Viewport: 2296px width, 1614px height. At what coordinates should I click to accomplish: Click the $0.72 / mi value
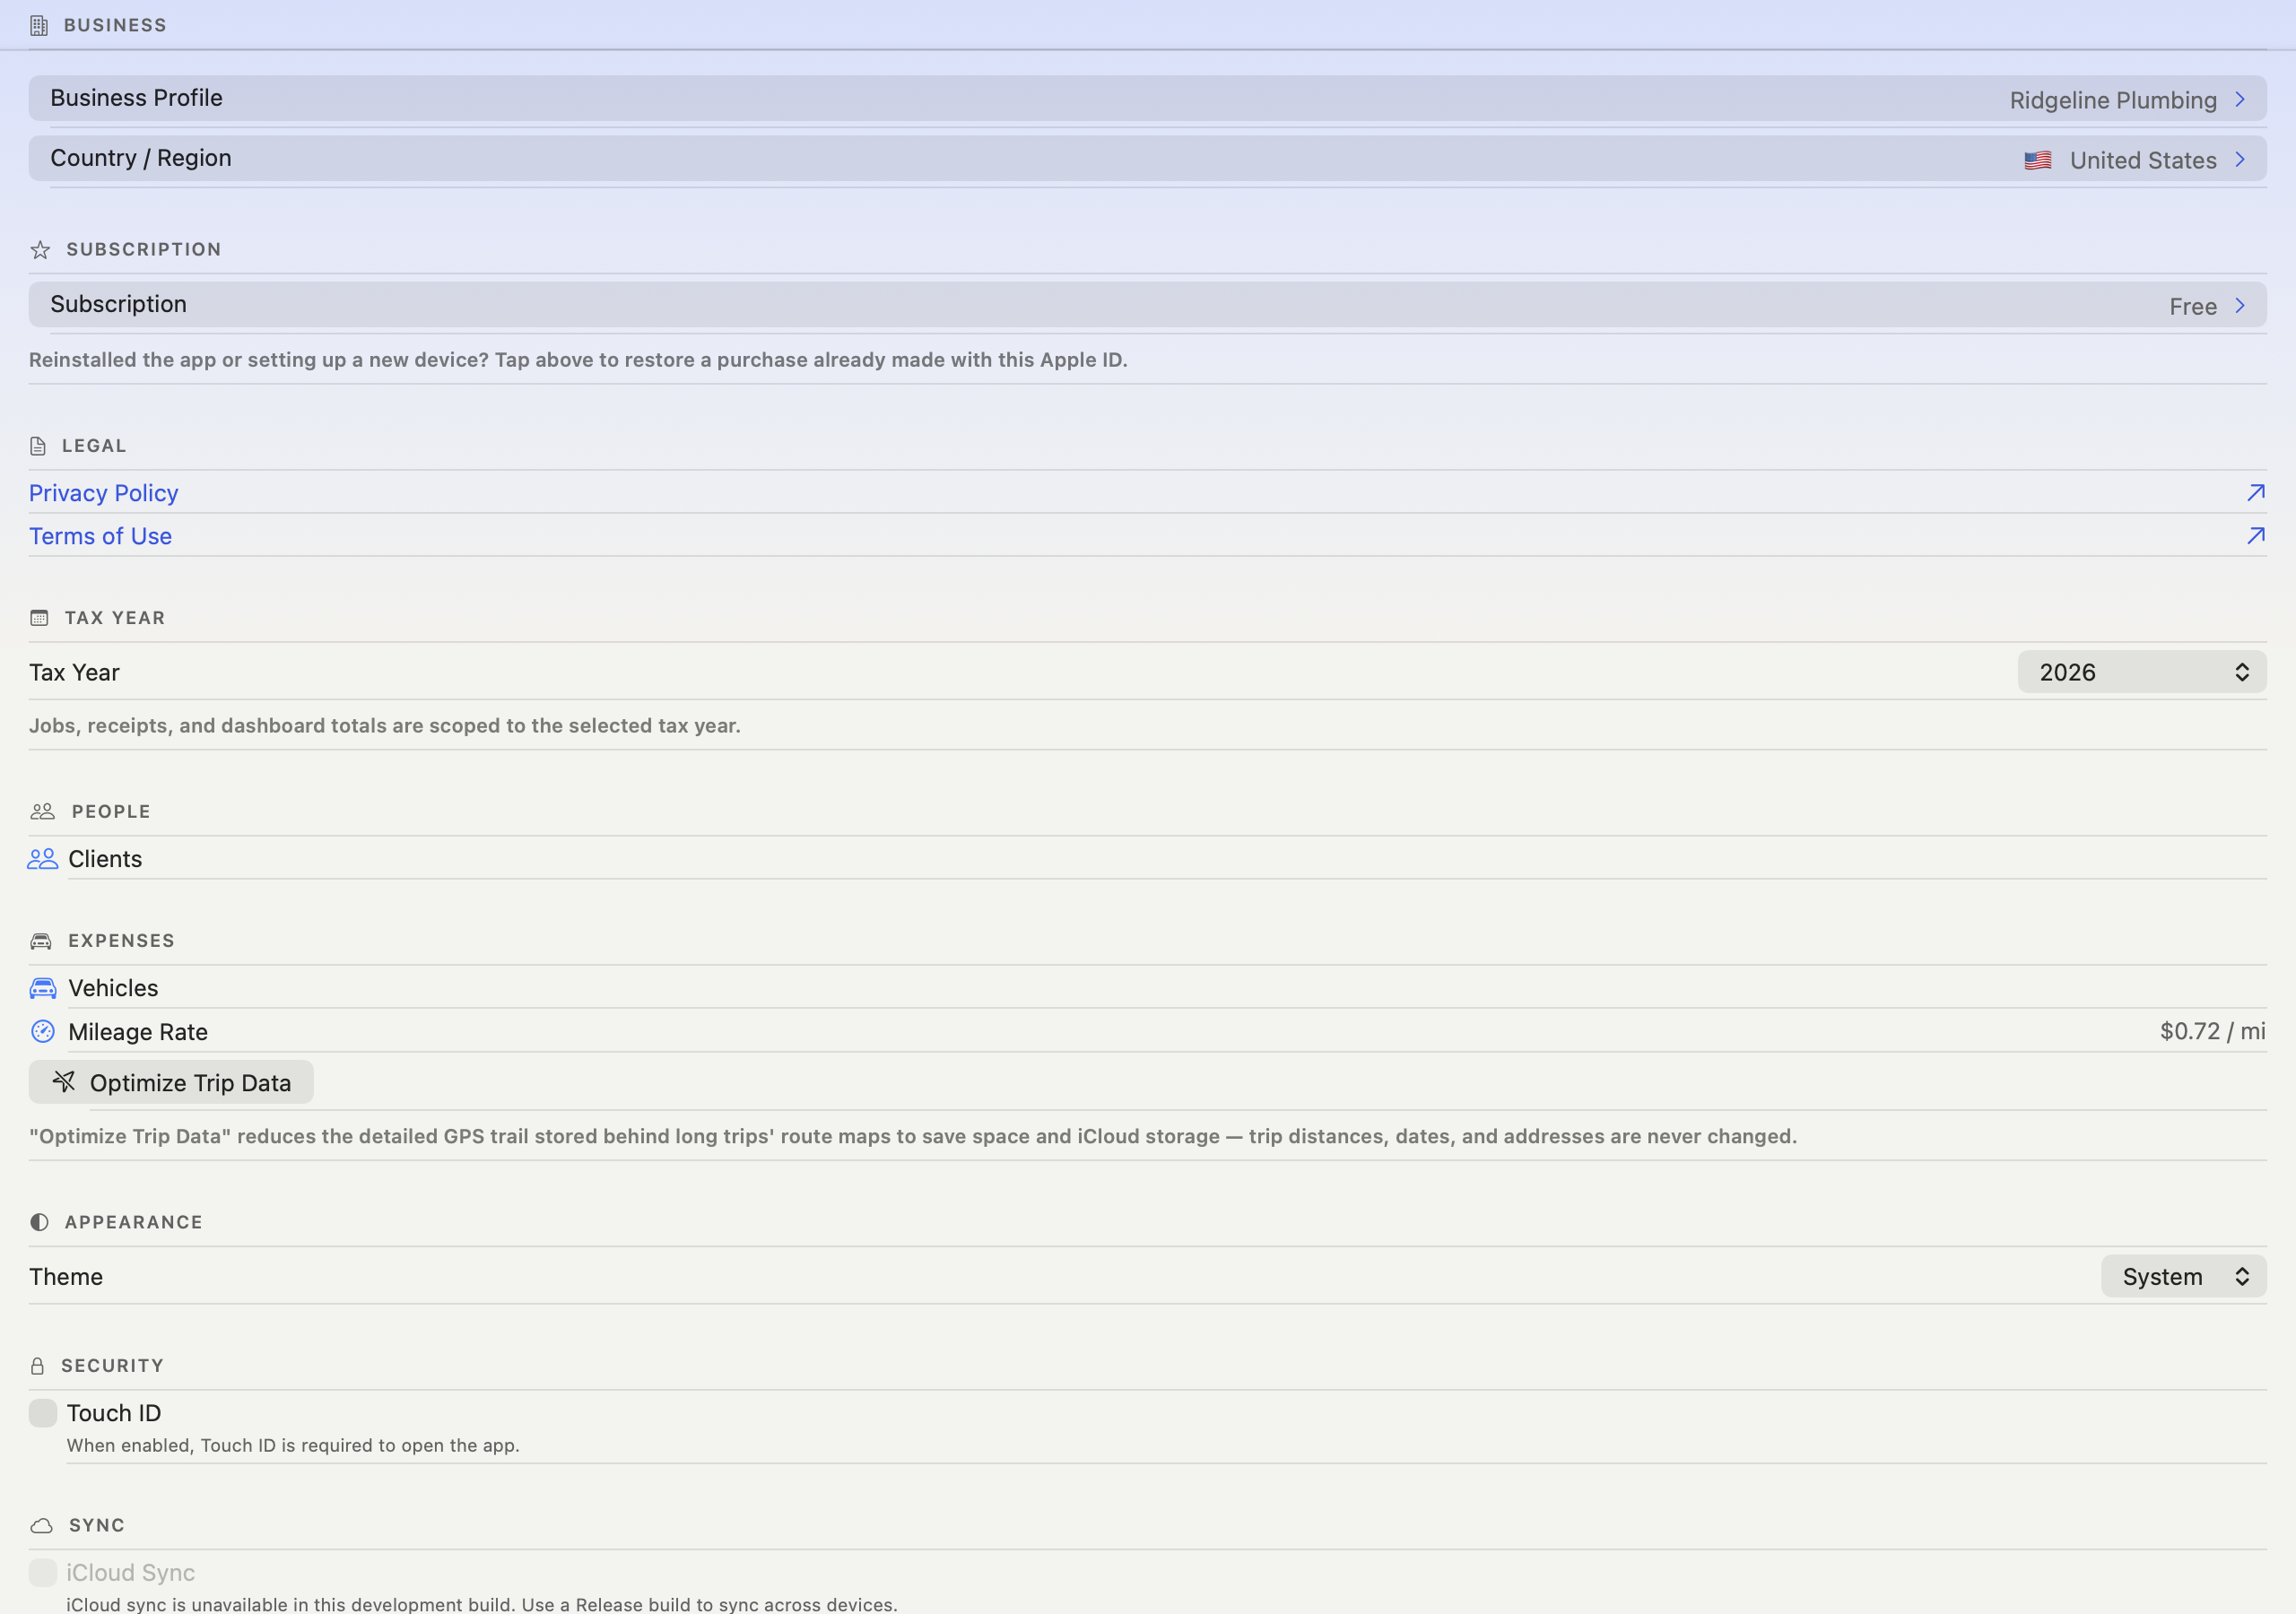[x=2212, y=1031]
